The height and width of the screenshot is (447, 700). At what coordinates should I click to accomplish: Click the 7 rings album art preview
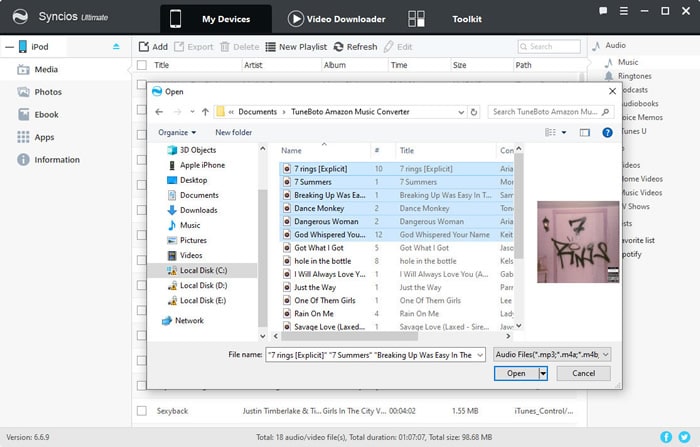pos(578,242)
